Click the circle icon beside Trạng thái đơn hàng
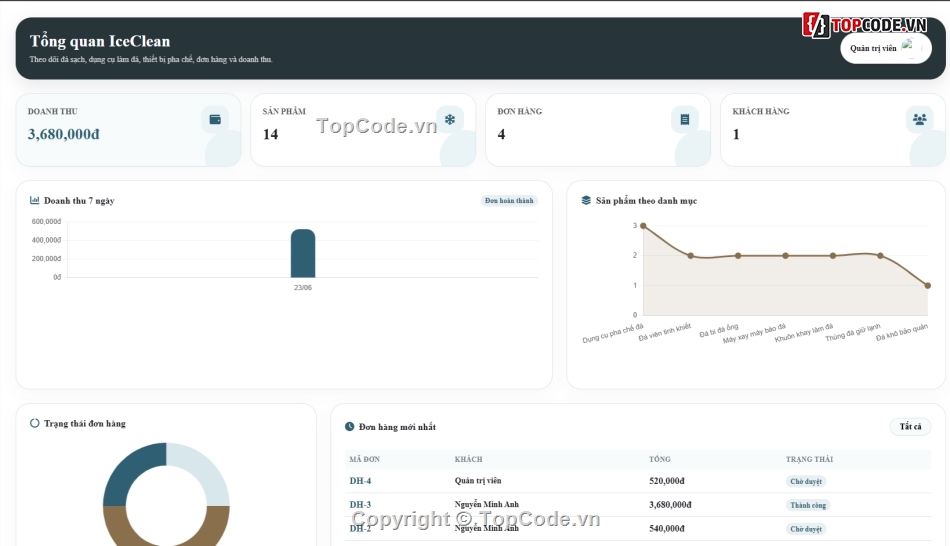 click(35, 423)
